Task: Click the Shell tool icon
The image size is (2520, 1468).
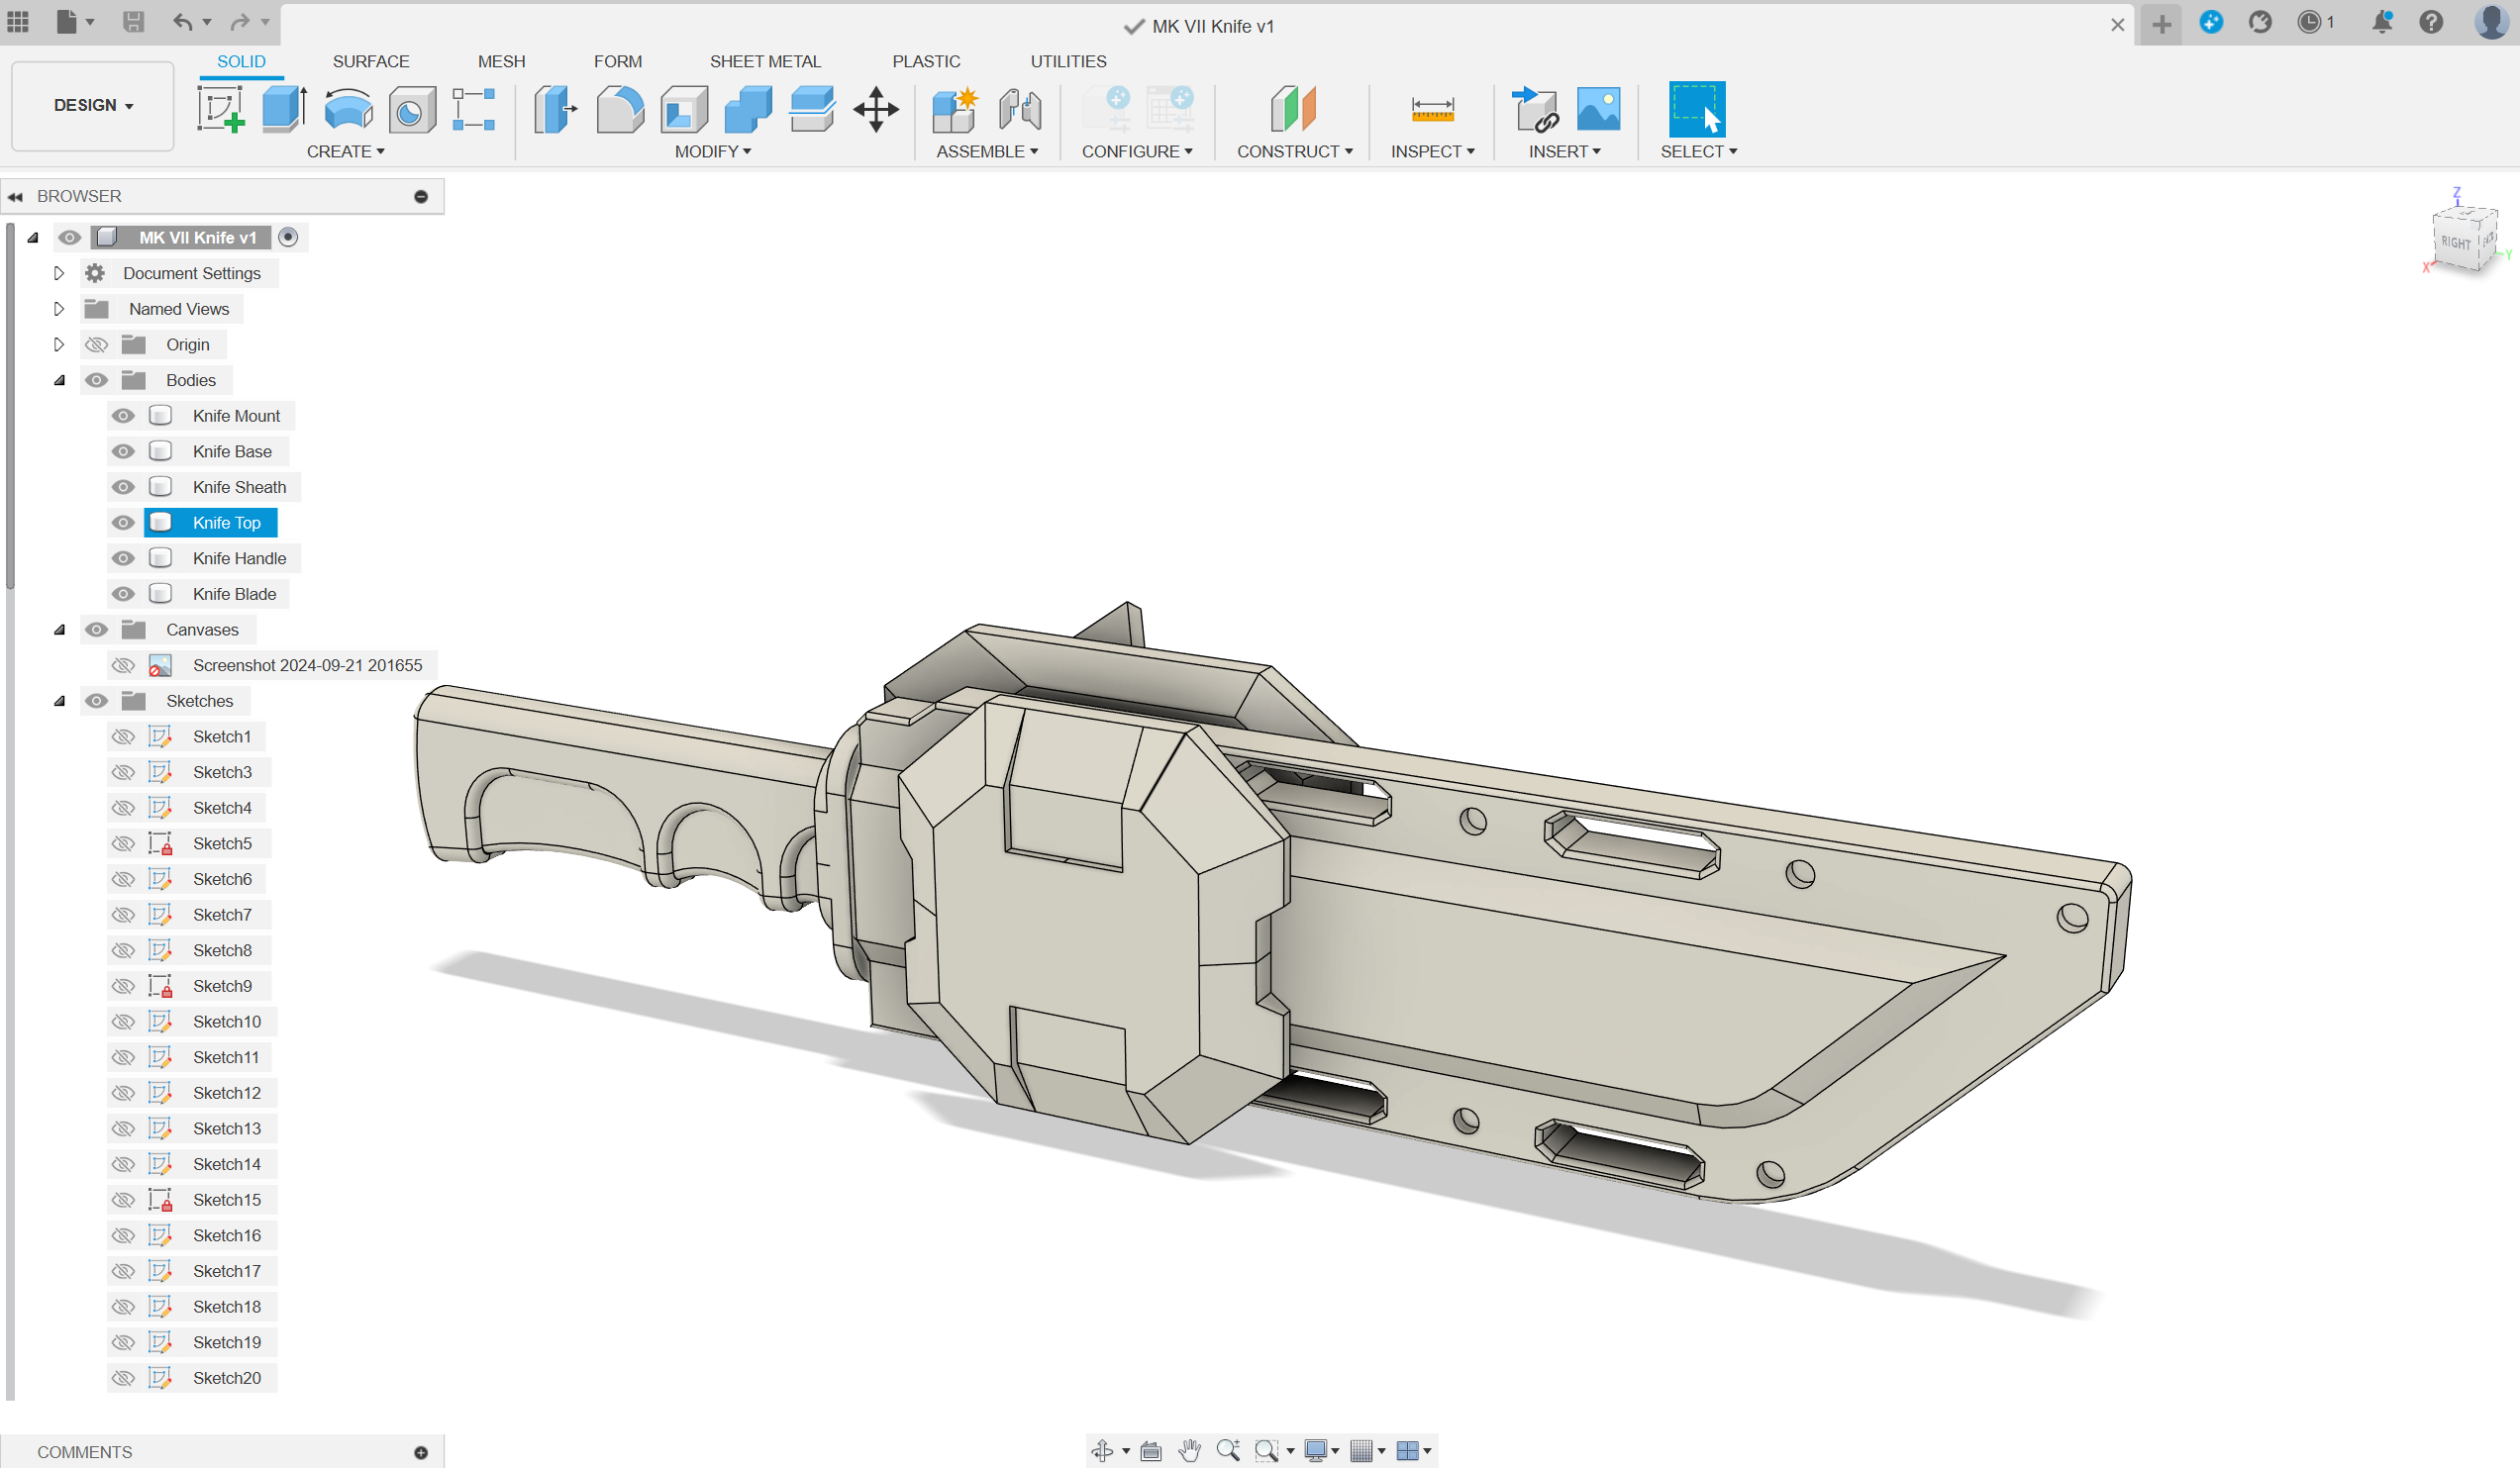Action: coord(684,109)
